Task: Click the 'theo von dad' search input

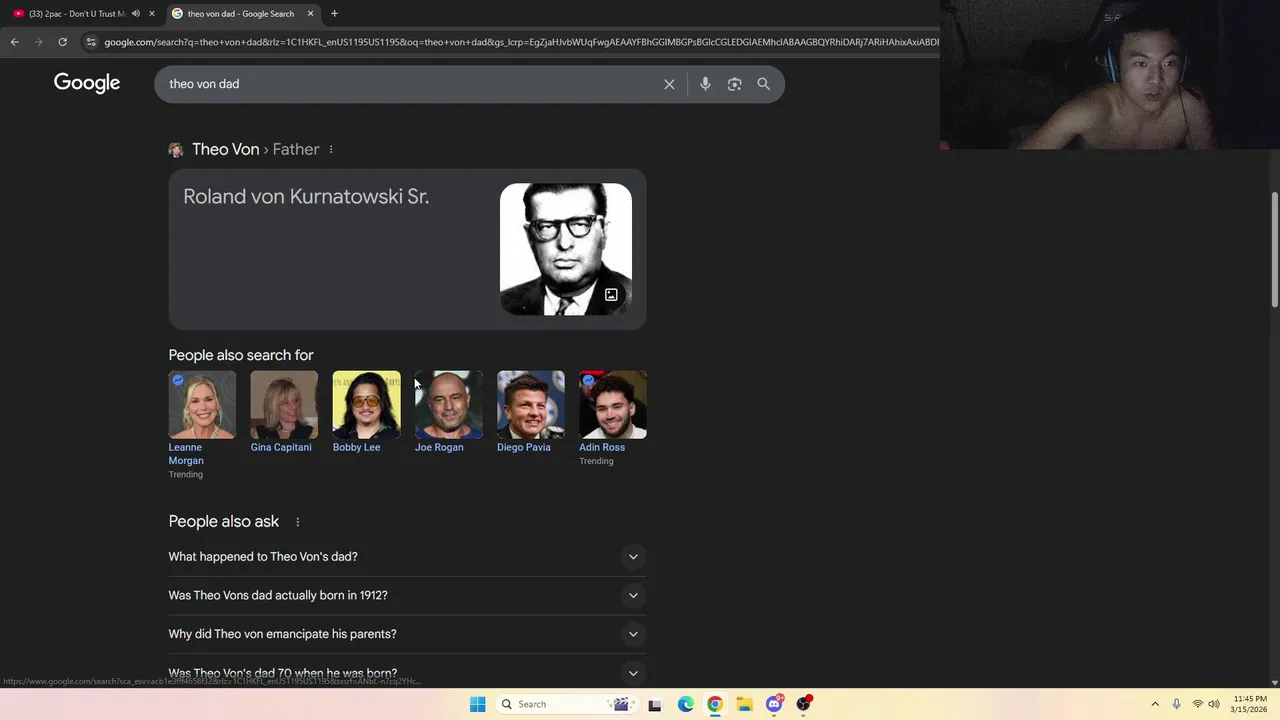Action: point(410,84)
